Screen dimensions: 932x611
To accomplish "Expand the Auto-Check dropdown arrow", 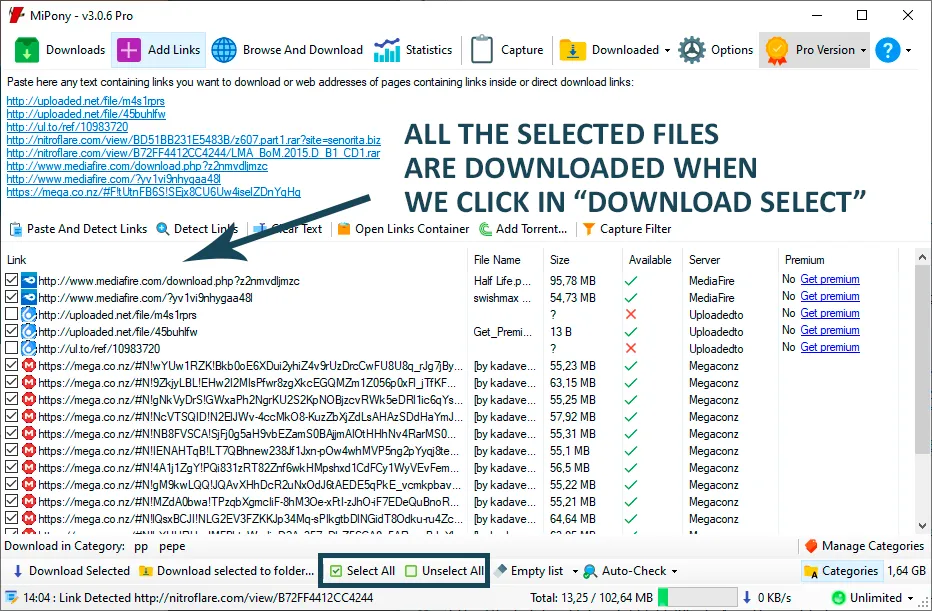I will pyautogui.click(x=674, y=571).
